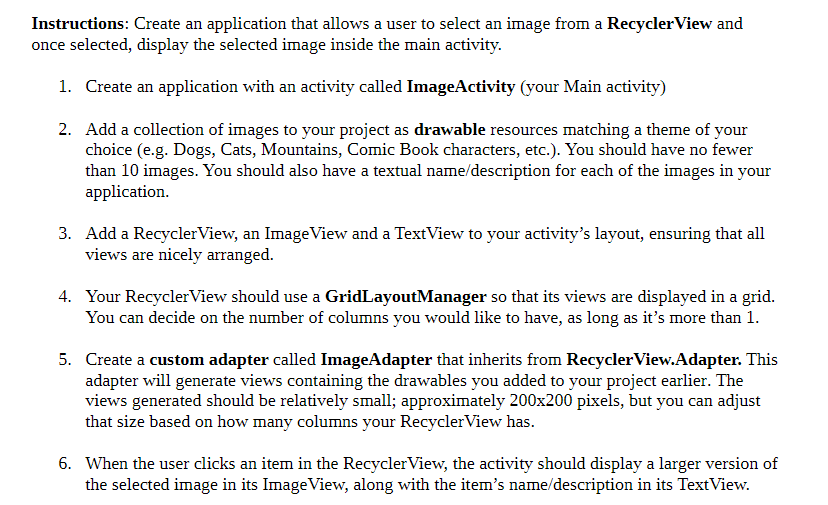
Task: Click the text "(your Main activity)"
Action: 593,87
